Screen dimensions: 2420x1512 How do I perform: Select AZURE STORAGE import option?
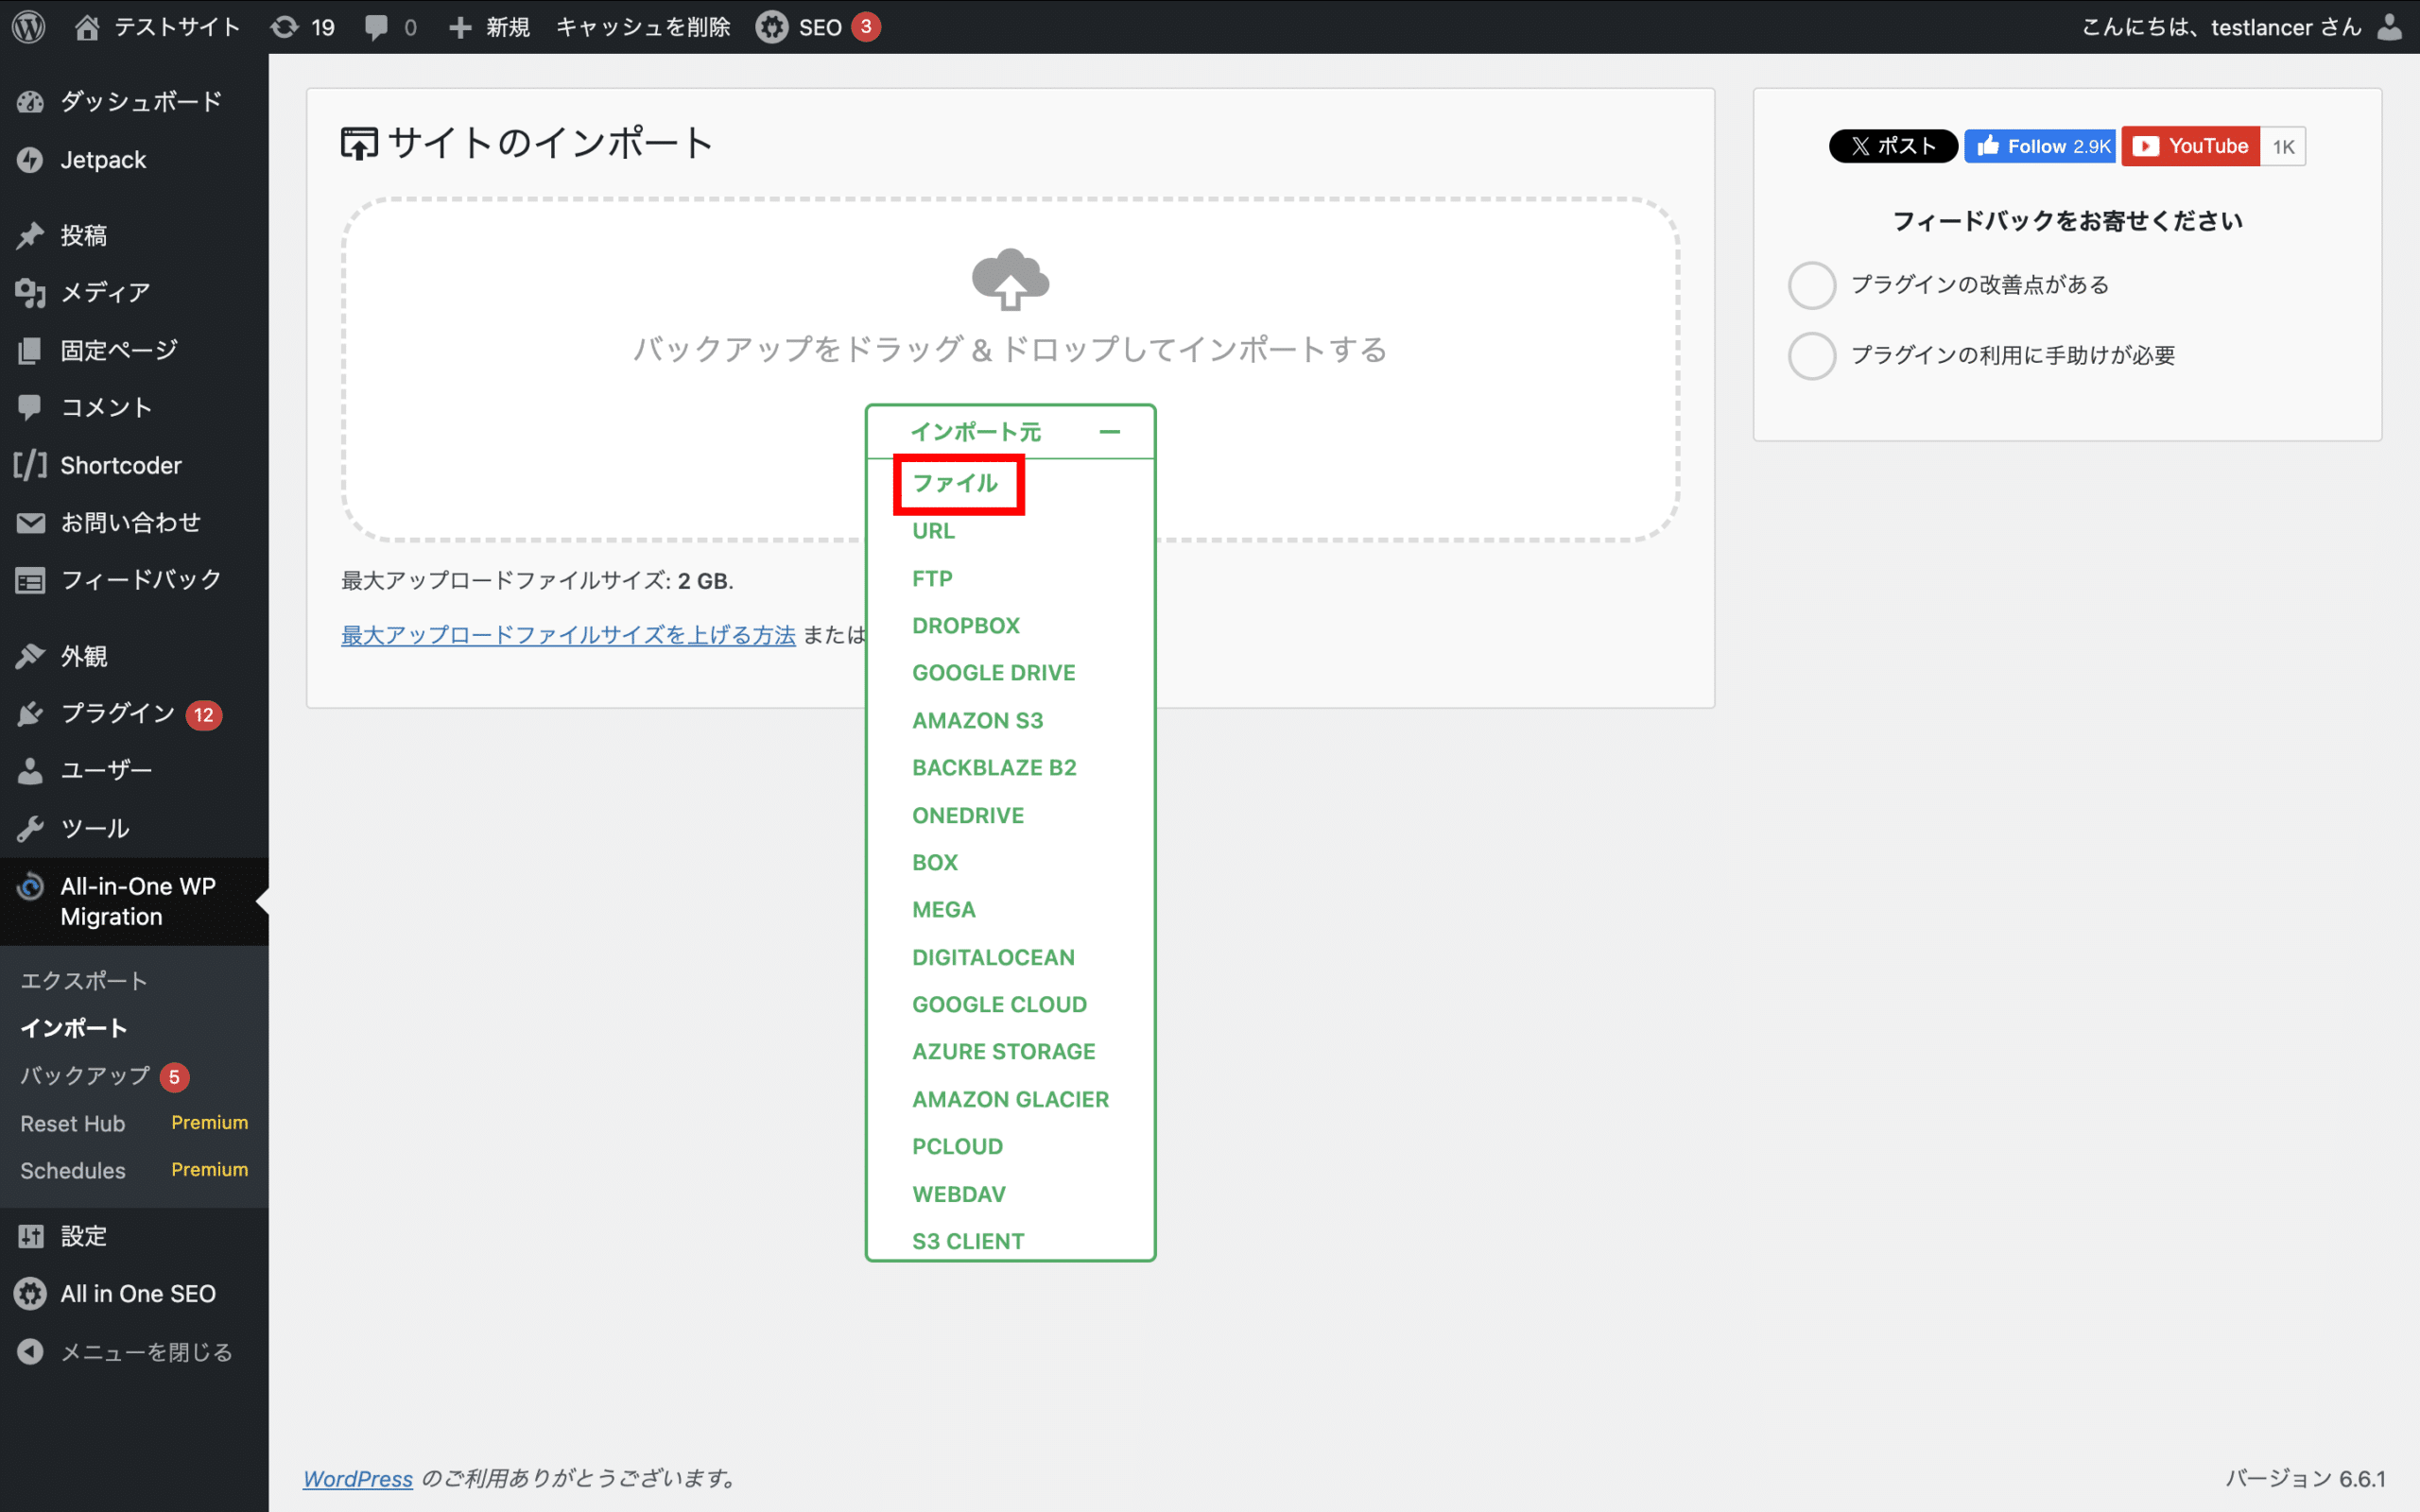pyautogui.click(x=1004, y=1051)
